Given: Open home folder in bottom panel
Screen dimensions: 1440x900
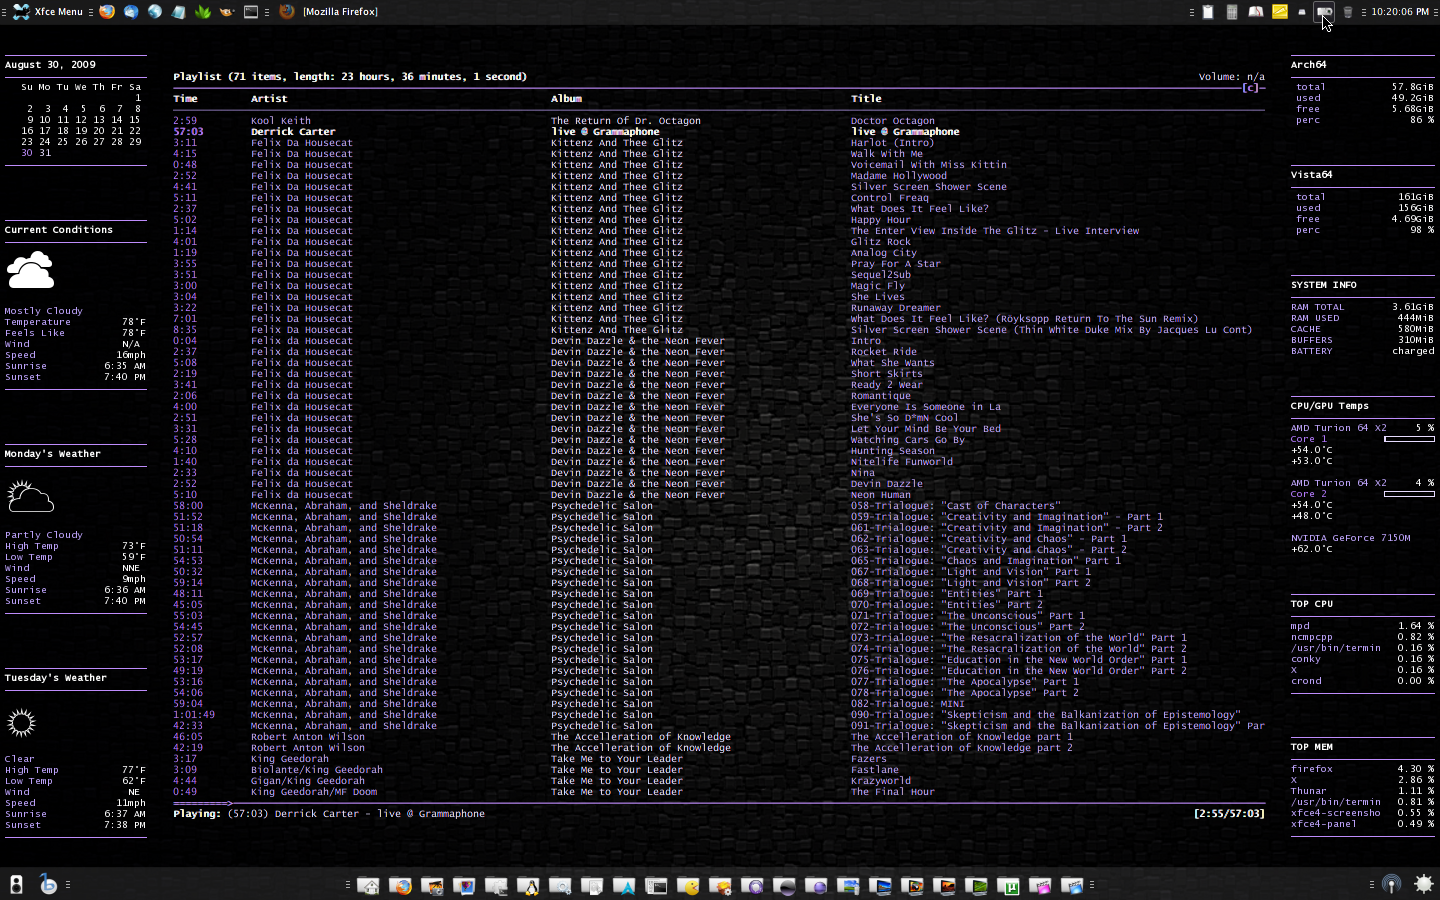Looking at the screenshot, I should (x=368, y=885).
